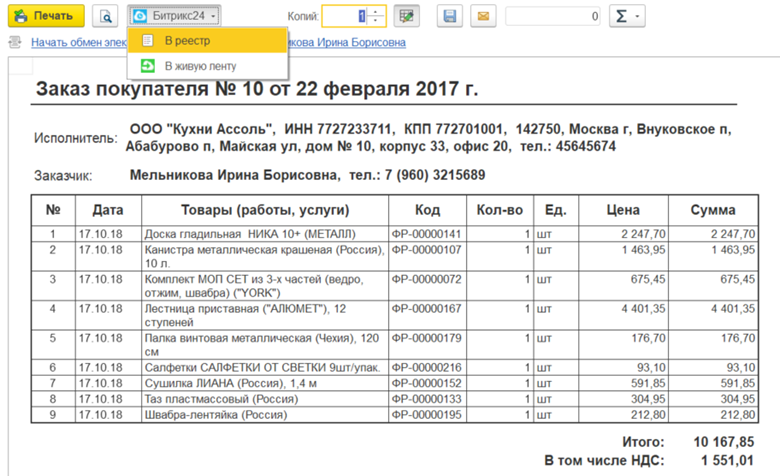Click the Битрикс24 logo icon
This screenshot has height=476, width=780.
139,16
